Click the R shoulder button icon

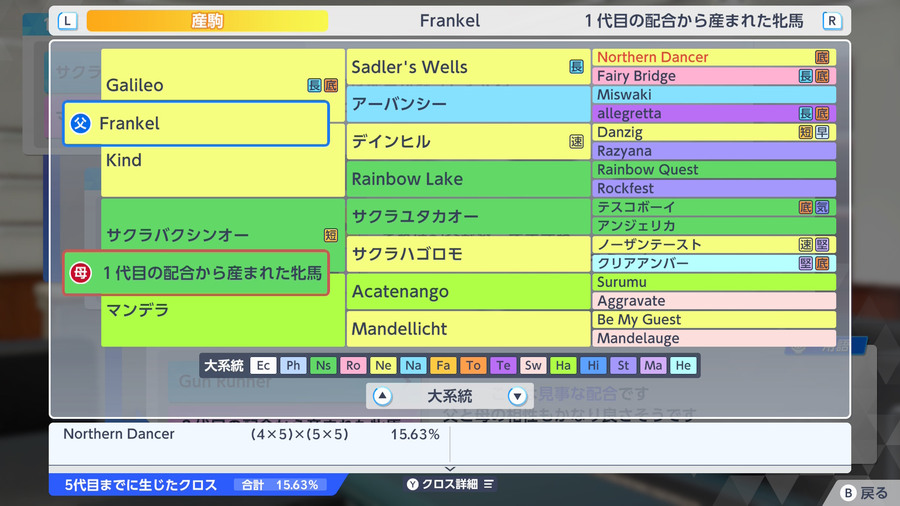click(832, 21)
